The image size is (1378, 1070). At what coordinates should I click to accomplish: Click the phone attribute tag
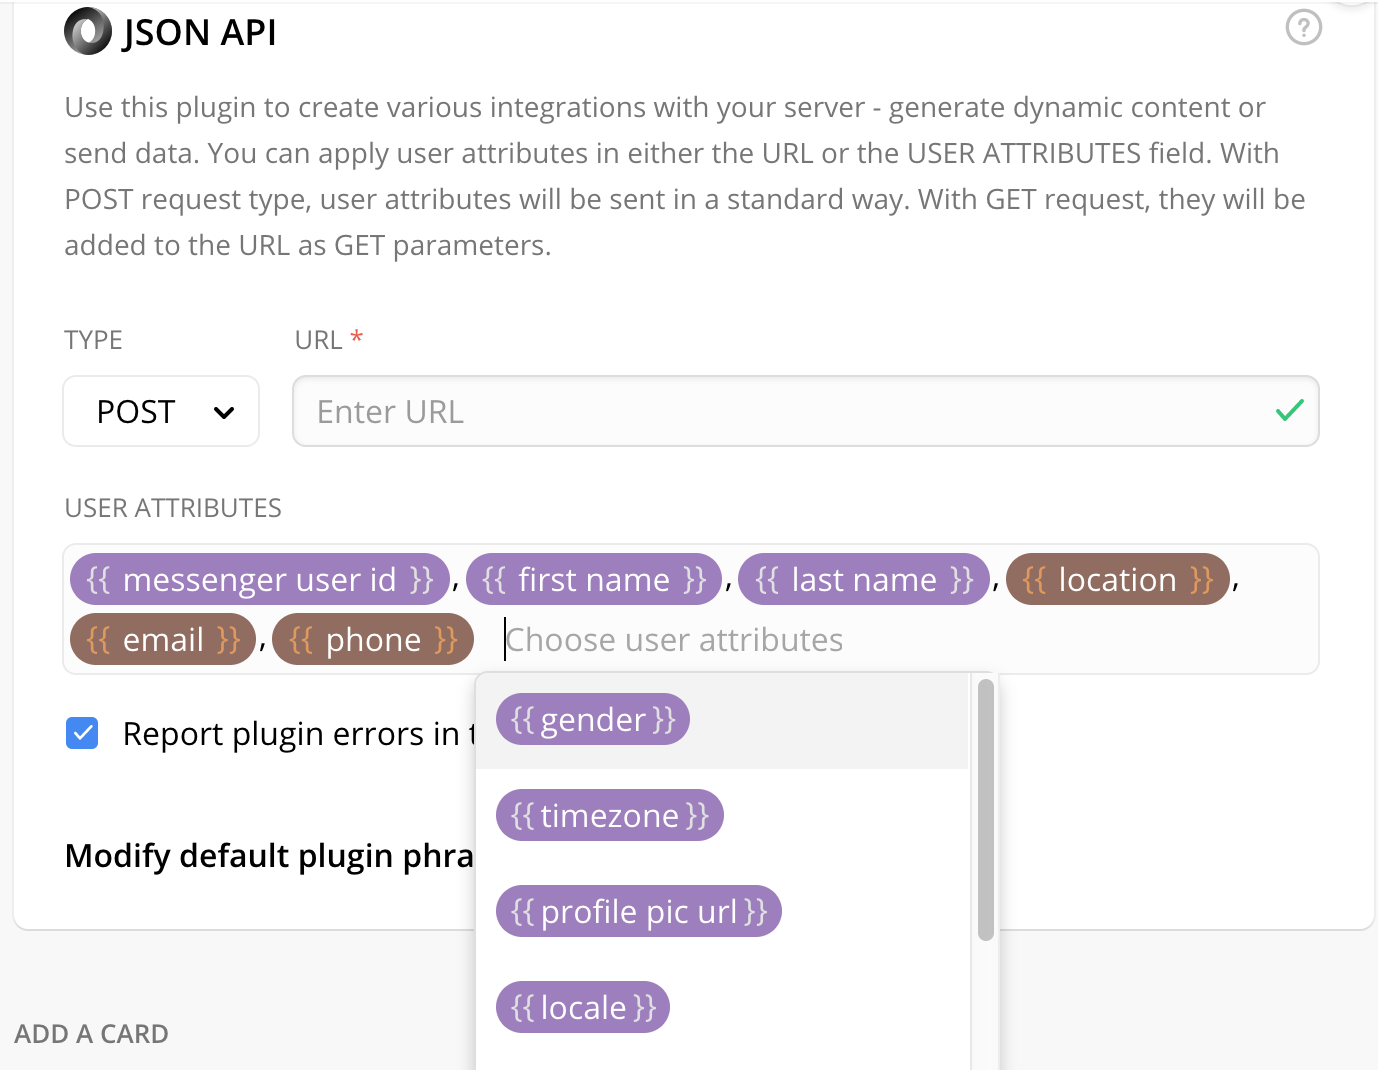[x=373, y=640]
